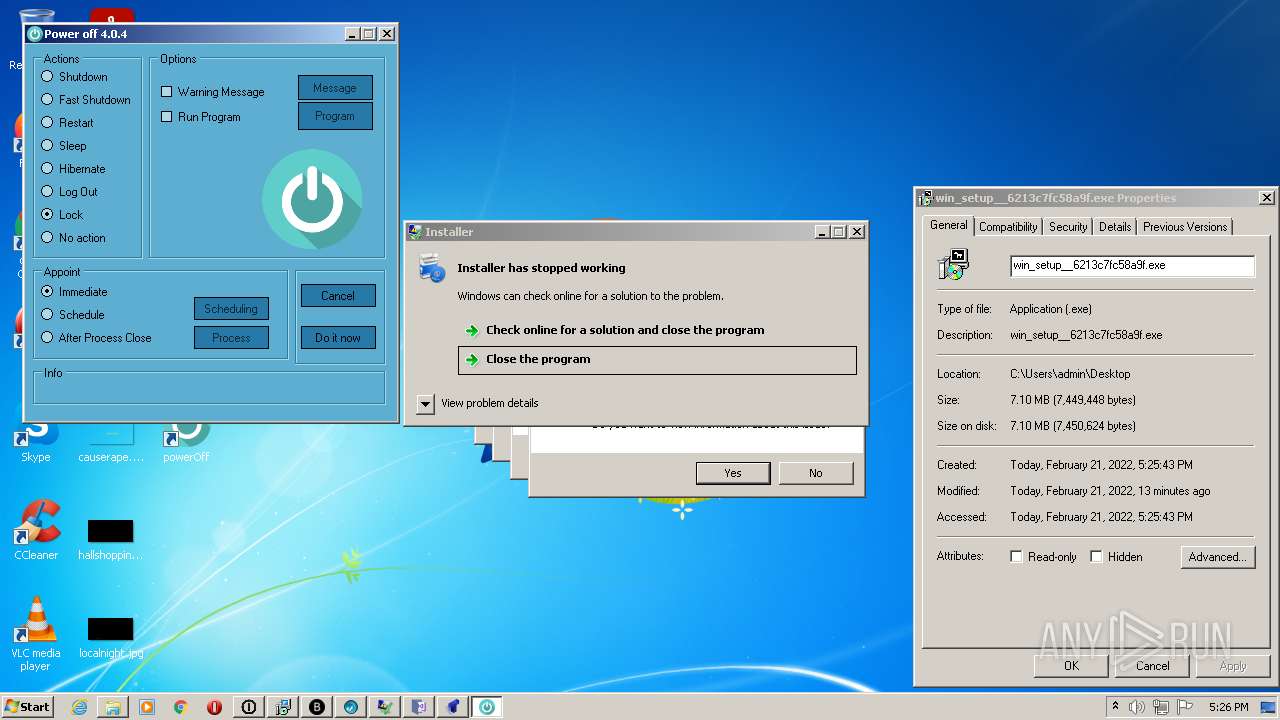
Task: Switch to the blue round checkmark taskbar app
Action: pyautogui.click(x=351, y=707)
